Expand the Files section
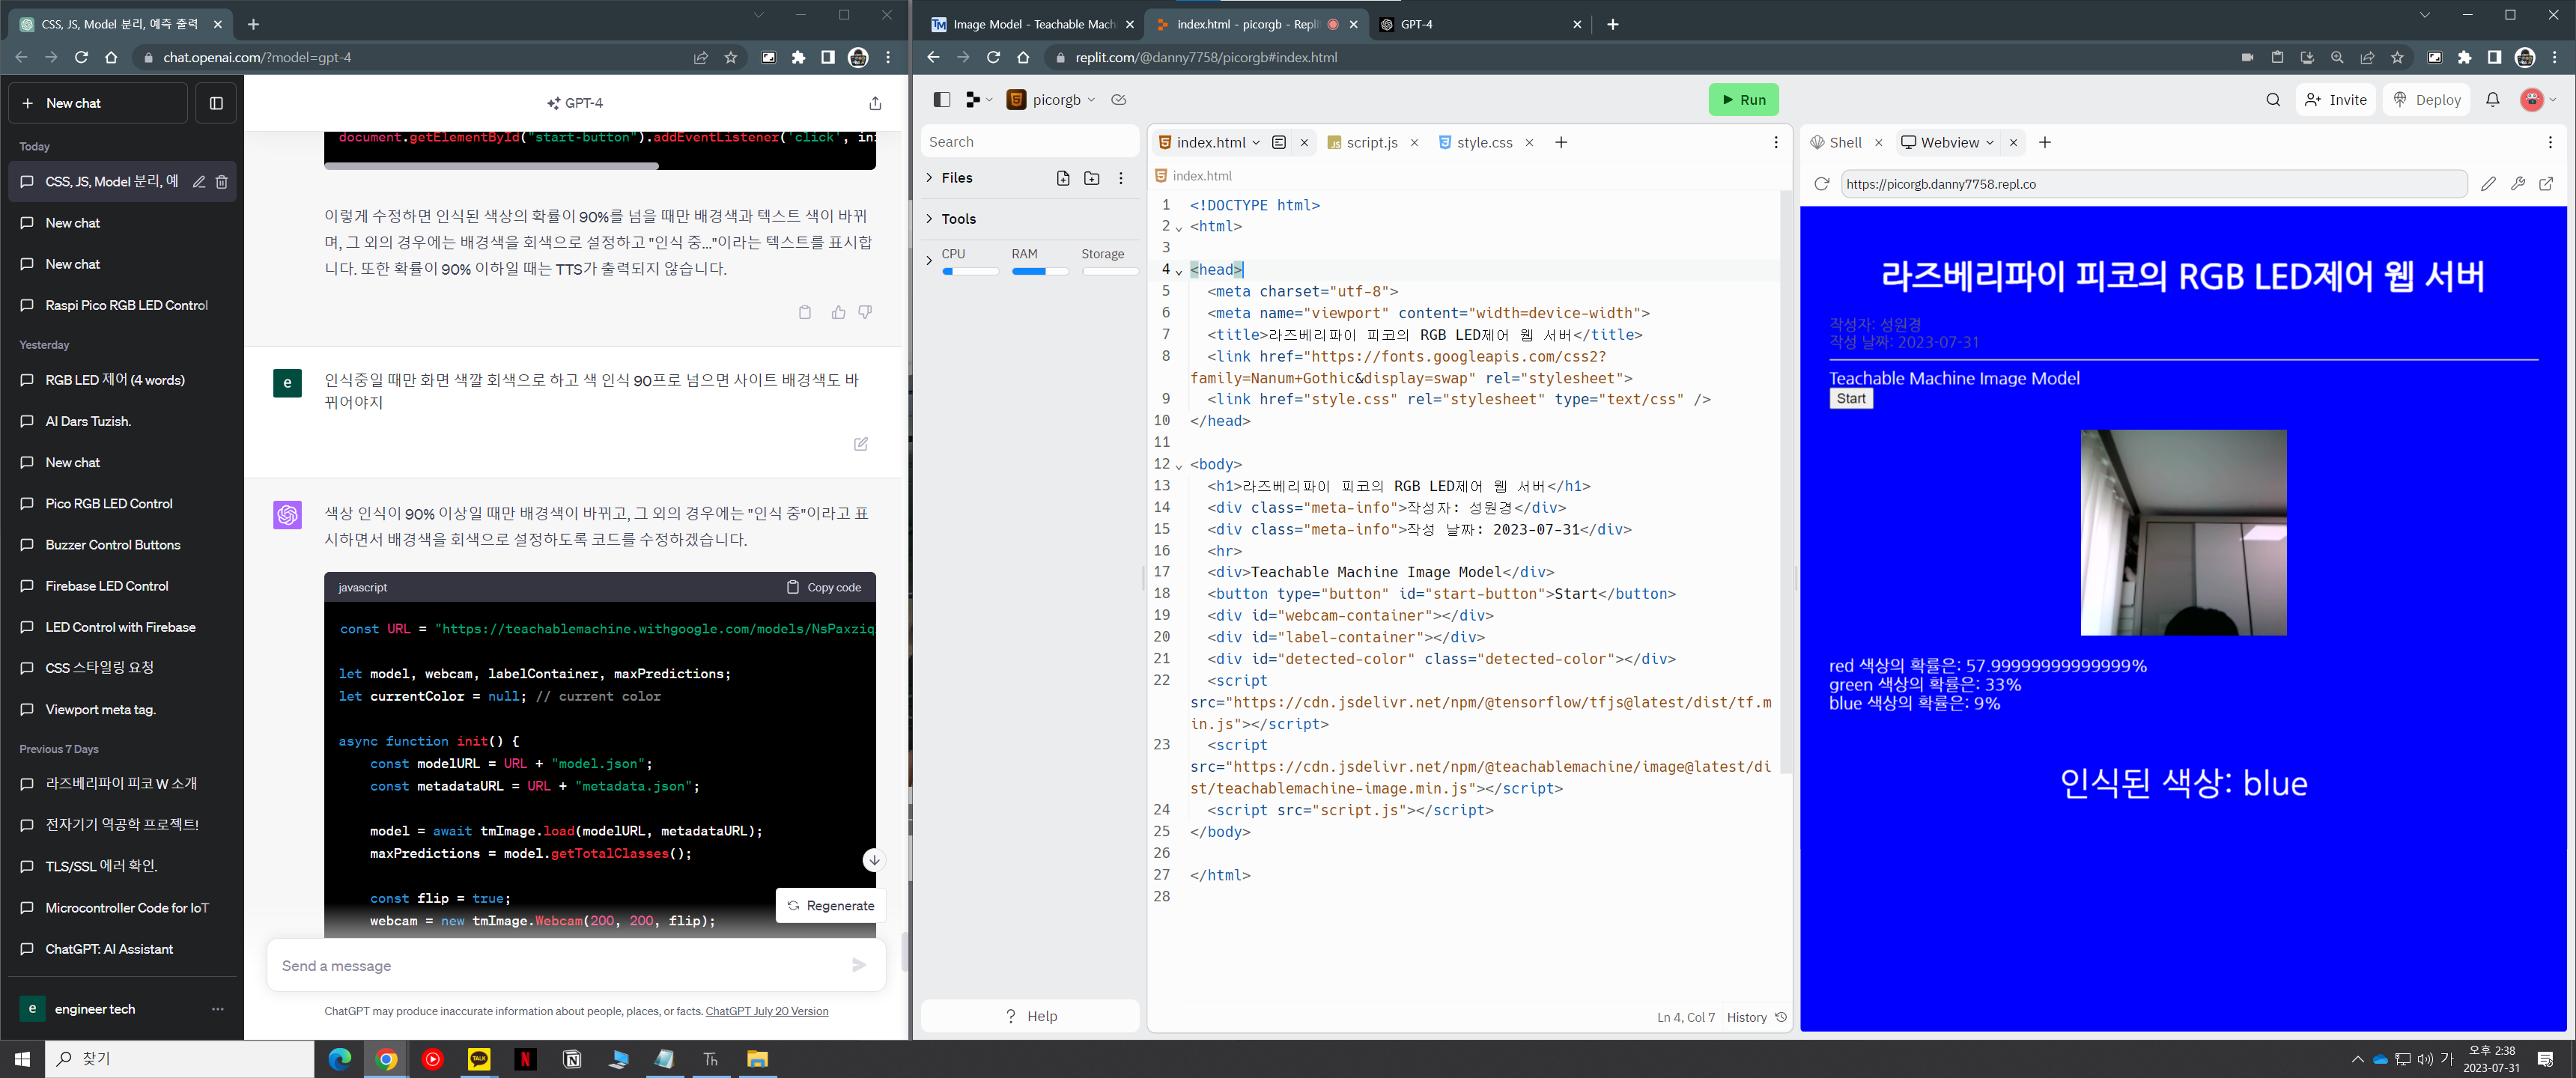This screenshot has height=1078, width=2576. [930, 178]
